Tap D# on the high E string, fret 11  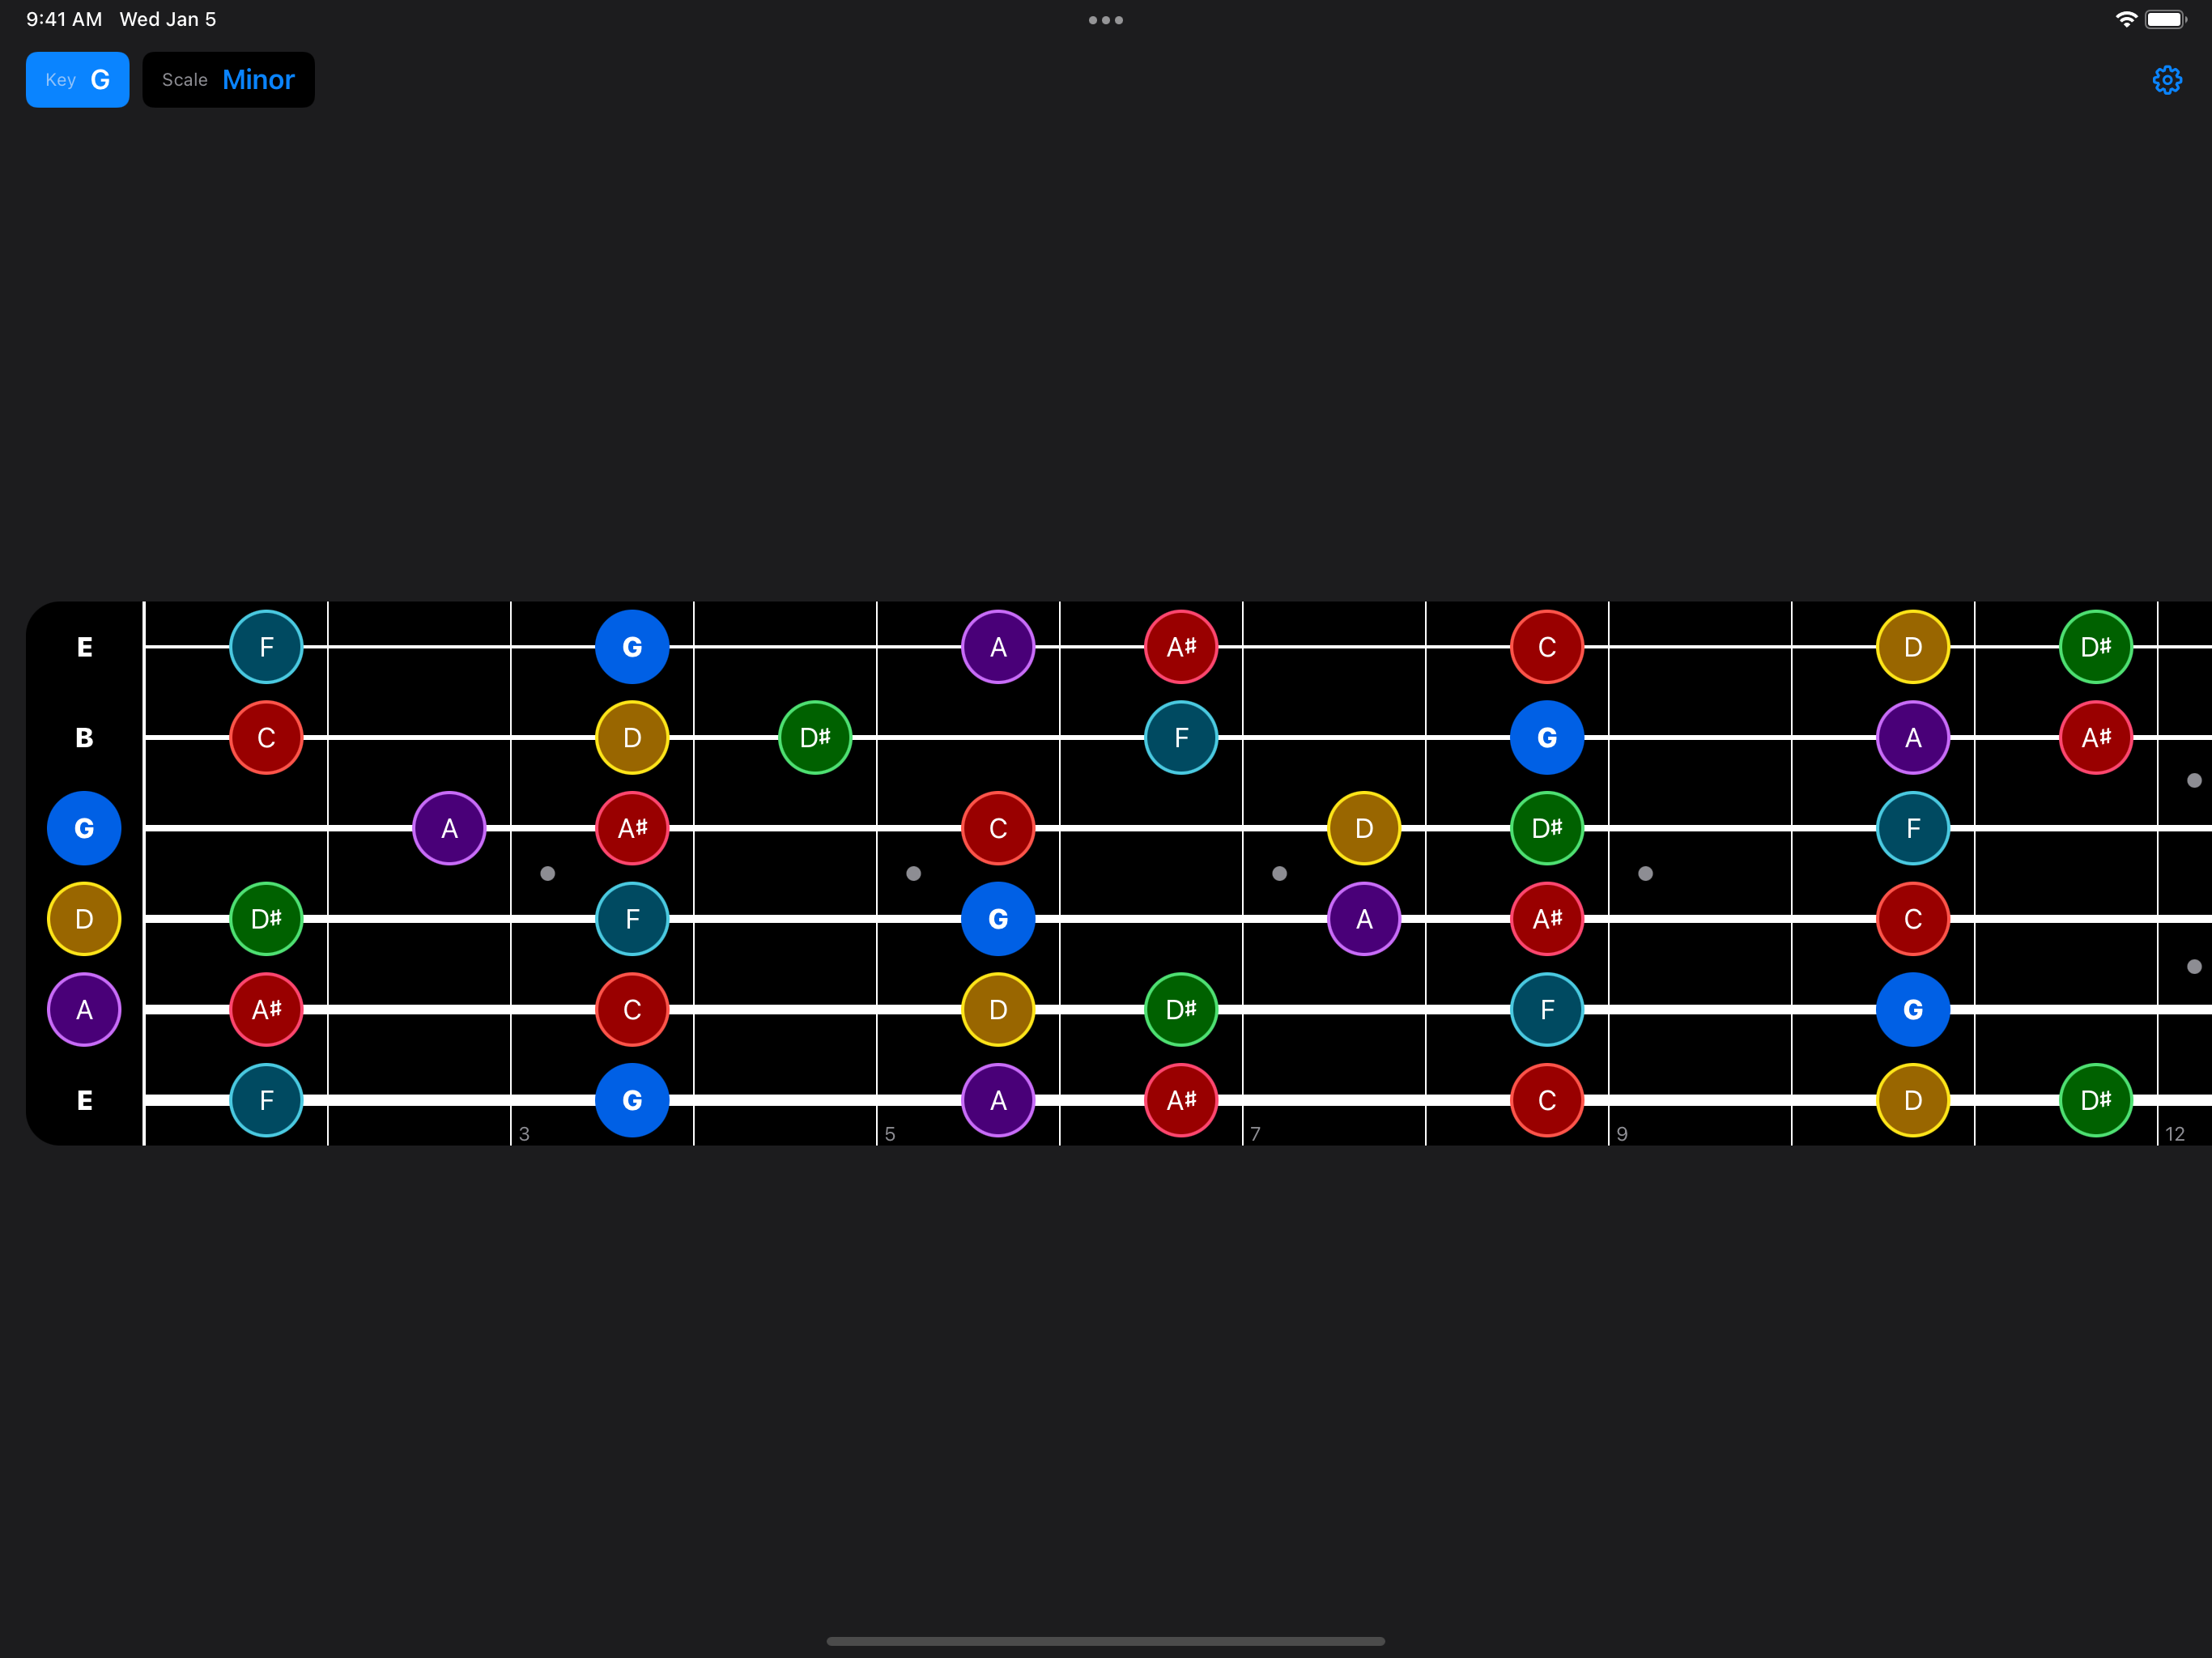click(x=2096, y=647)
